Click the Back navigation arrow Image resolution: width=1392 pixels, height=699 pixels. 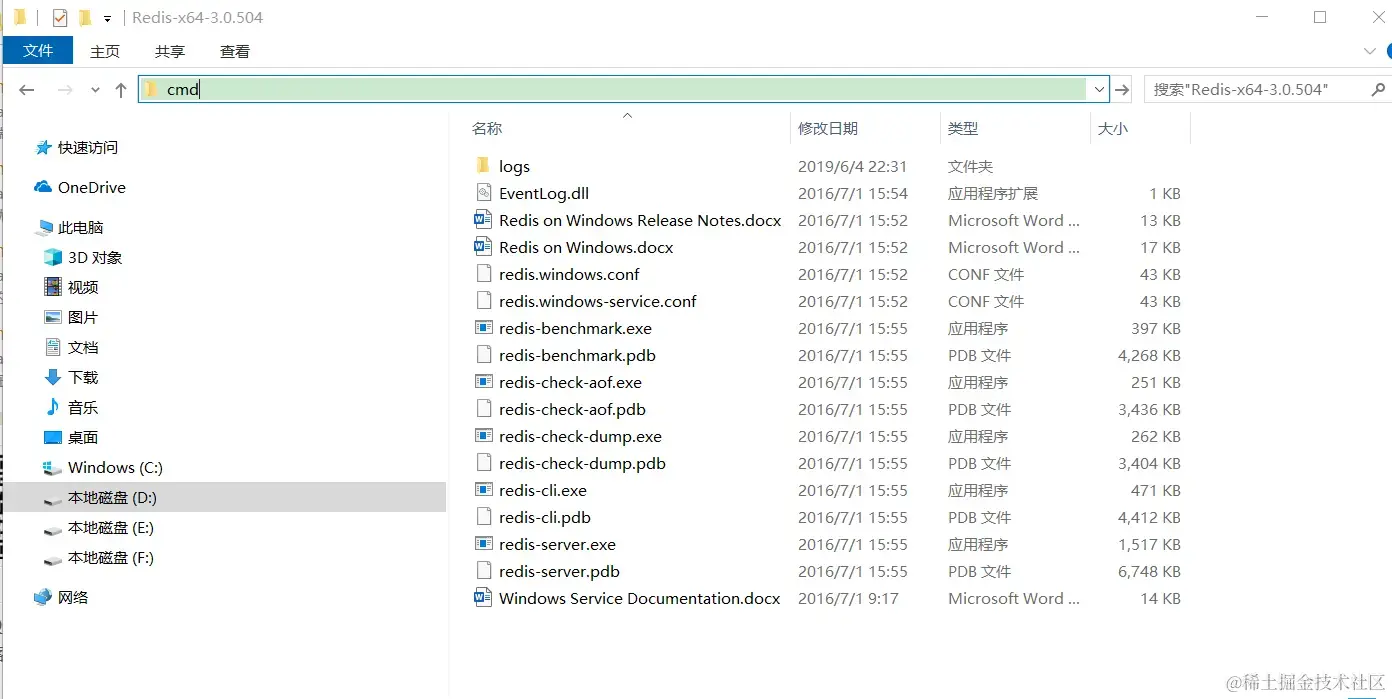[x=27, y=90]
